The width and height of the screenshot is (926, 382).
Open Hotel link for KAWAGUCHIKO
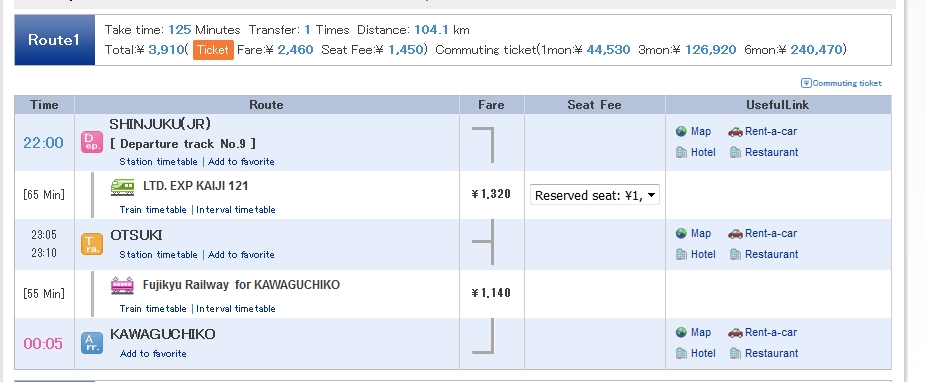tap(696, 353)
